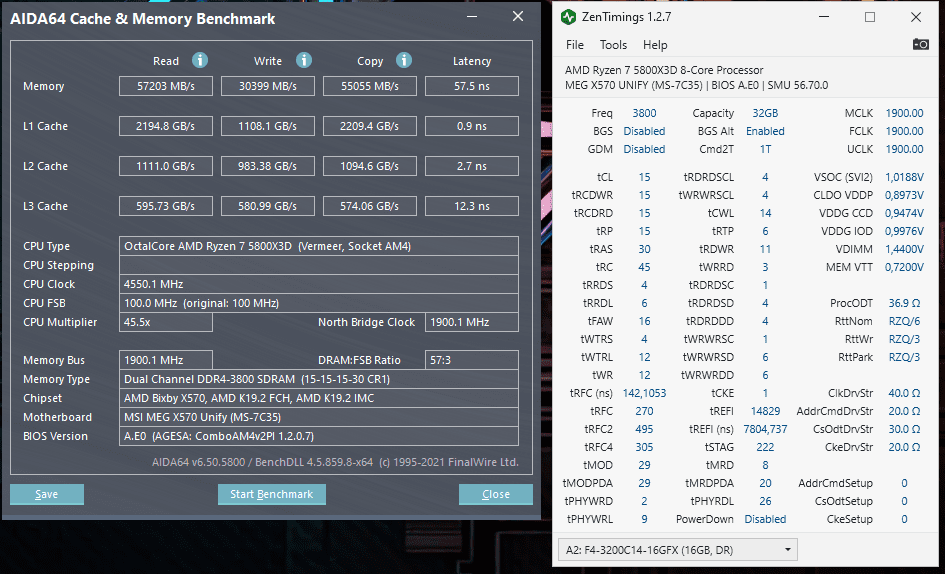This screenshot has height=574, width=945.
Task: Close the AIDA64 benchmark window
Action: click(518, 17)
